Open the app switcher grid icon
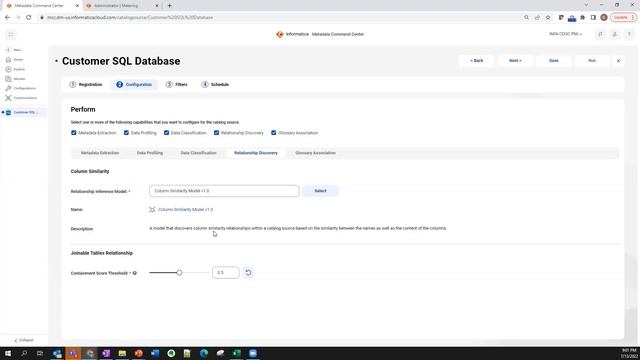The image size is (640, 360). (x=11, y=34)
